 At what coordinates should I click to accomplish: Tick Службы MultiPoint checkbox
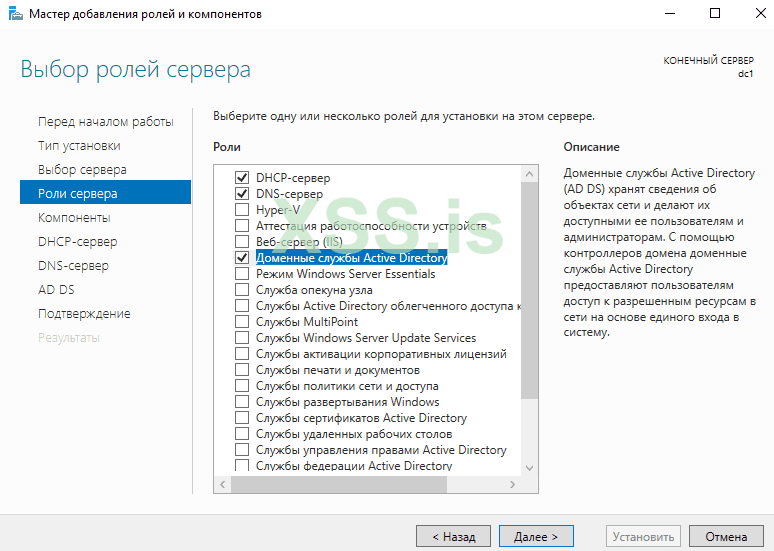pos(242,321)
